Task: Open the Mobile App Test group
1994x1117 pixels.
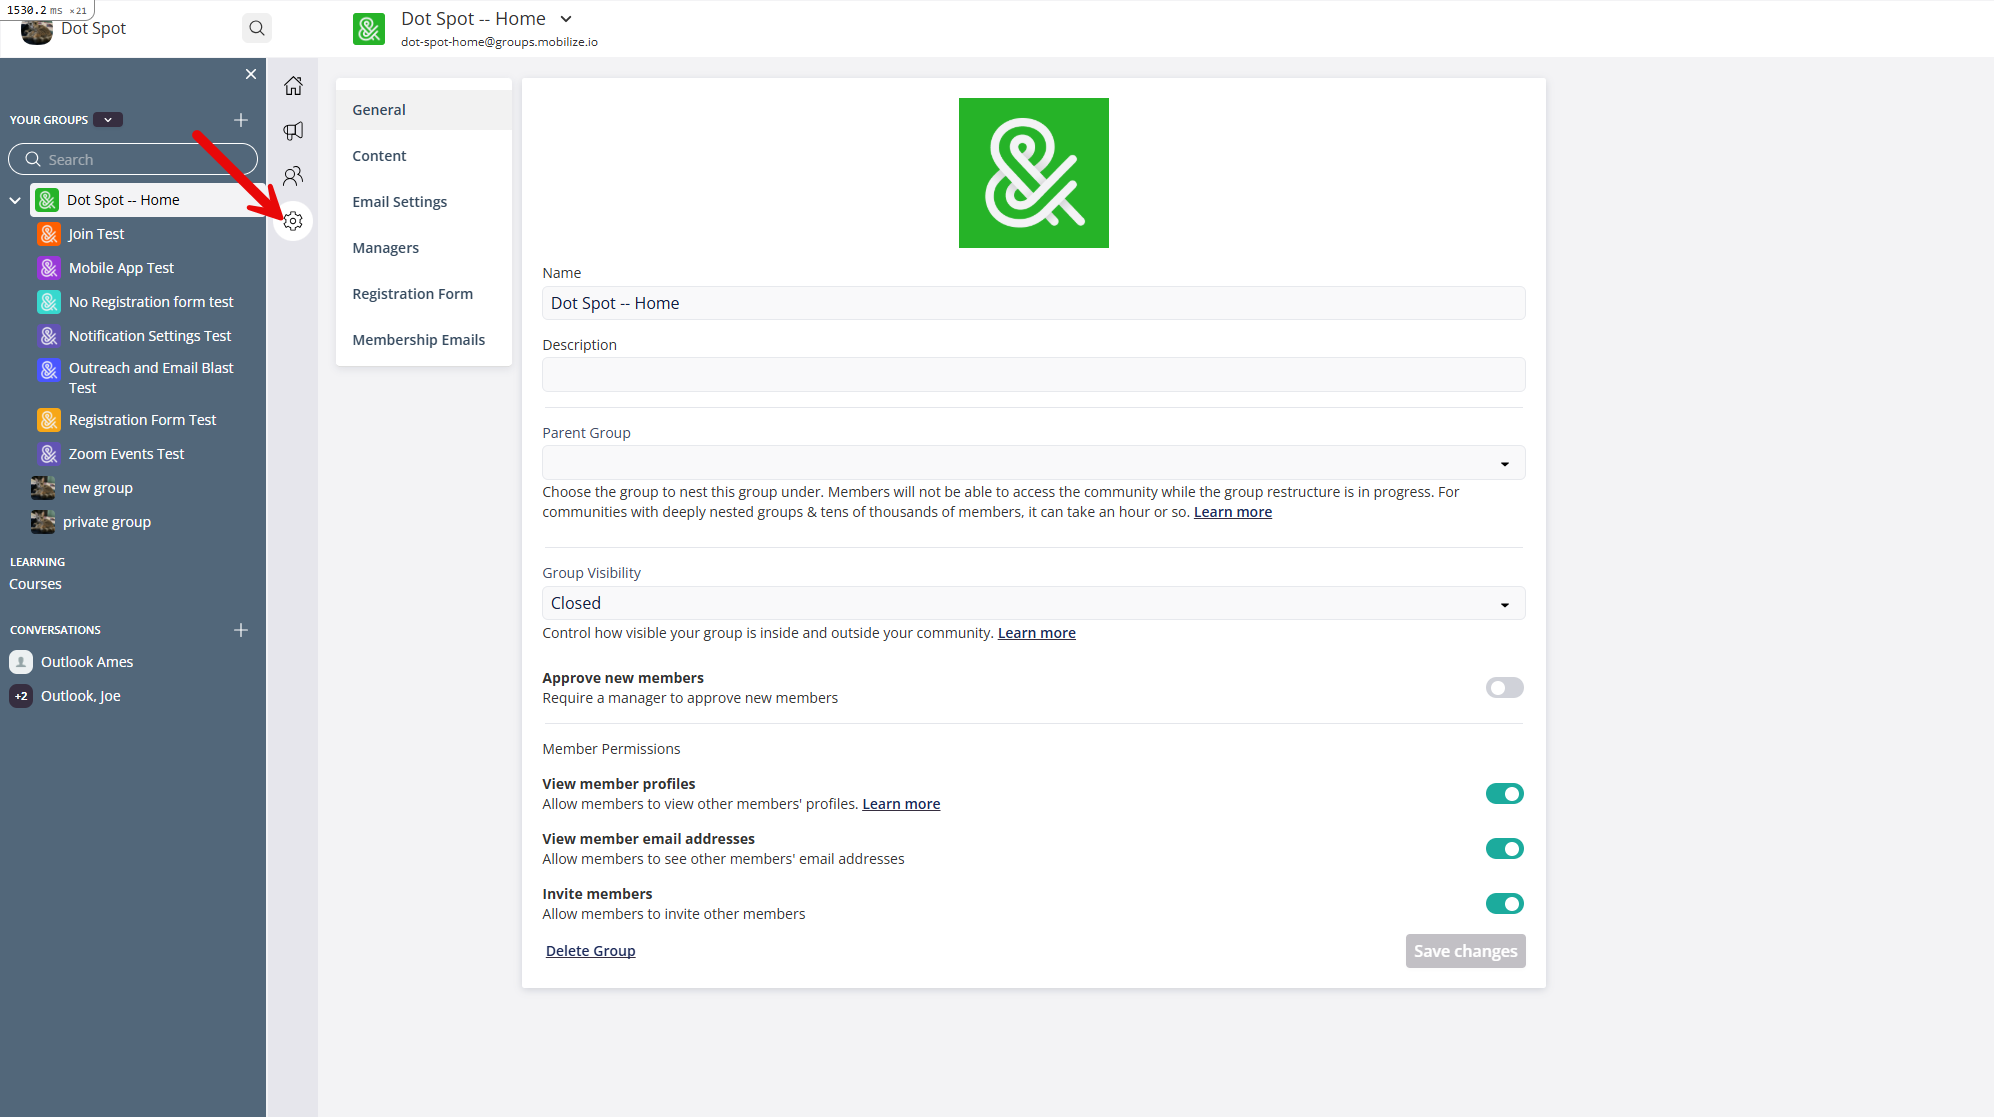Action: pos(121,268)
